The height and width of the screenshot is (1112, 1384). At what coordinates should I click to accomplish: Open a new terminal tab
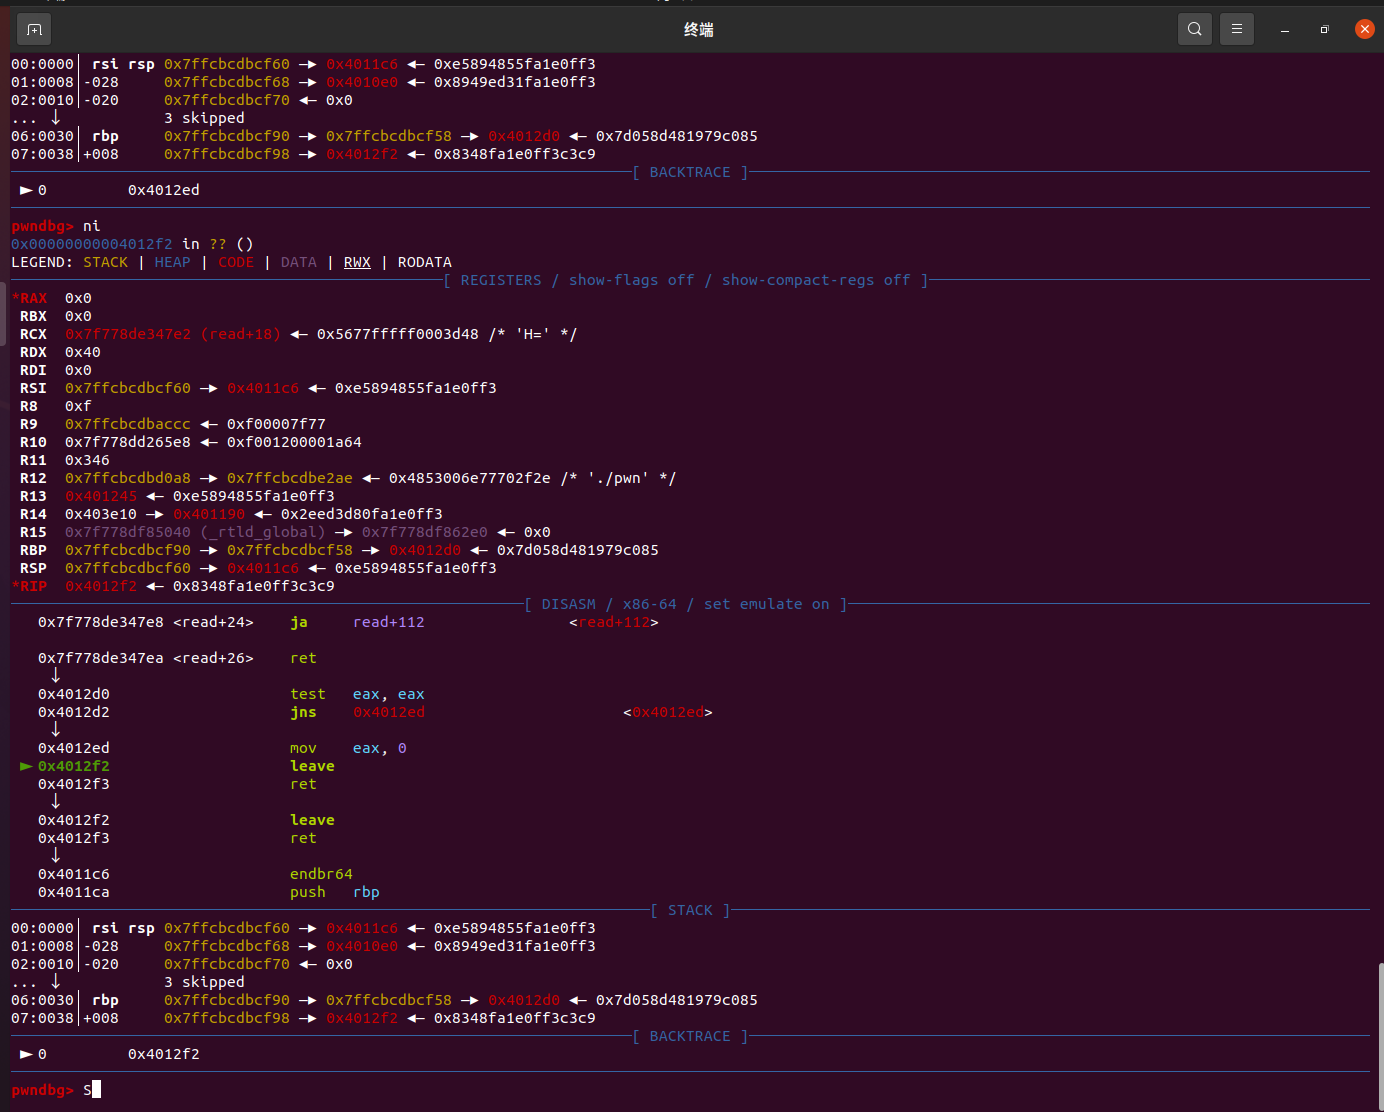(x=34, y=30)
